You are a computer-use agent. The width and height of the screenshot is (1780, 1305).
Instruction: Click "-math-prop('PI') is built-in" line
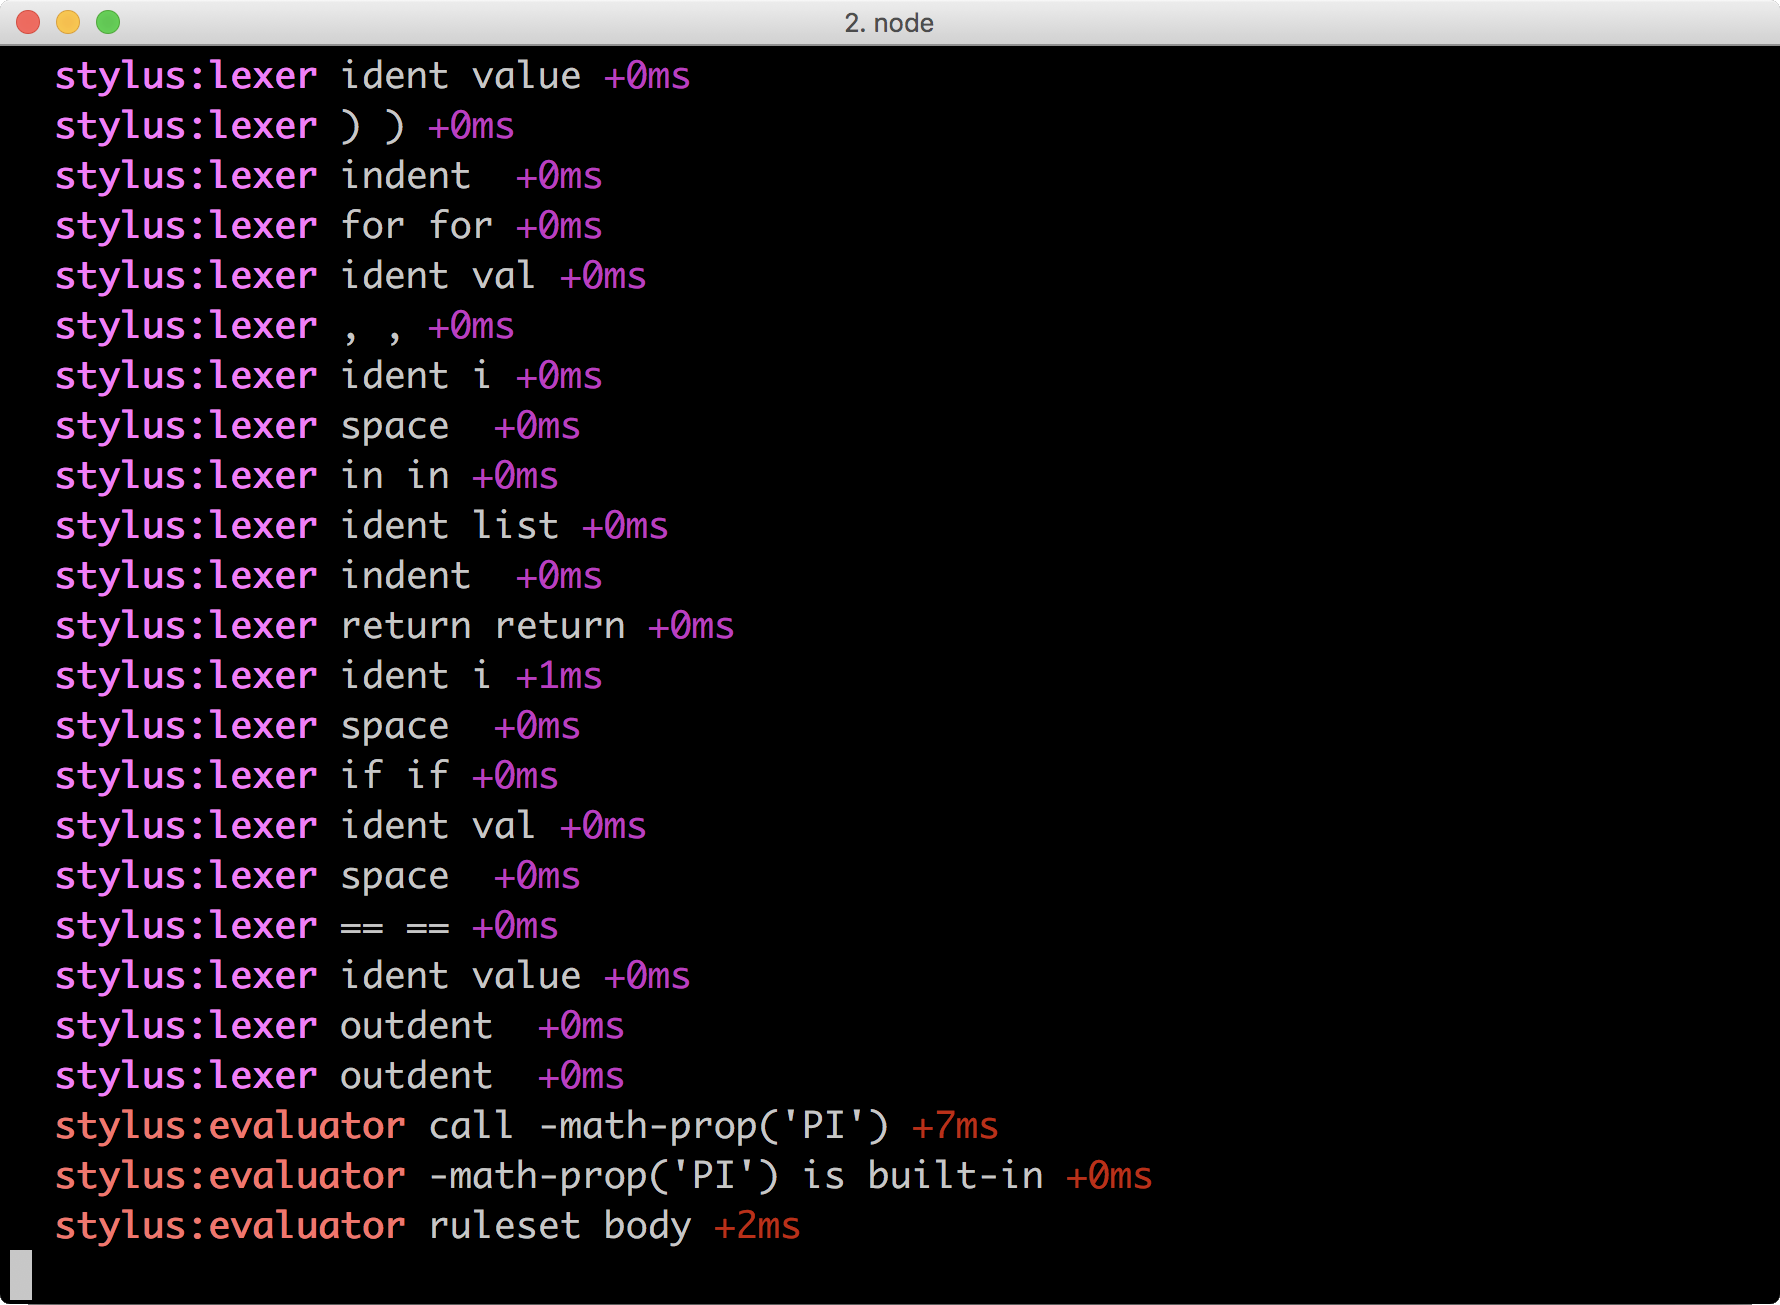(604, 1176)
